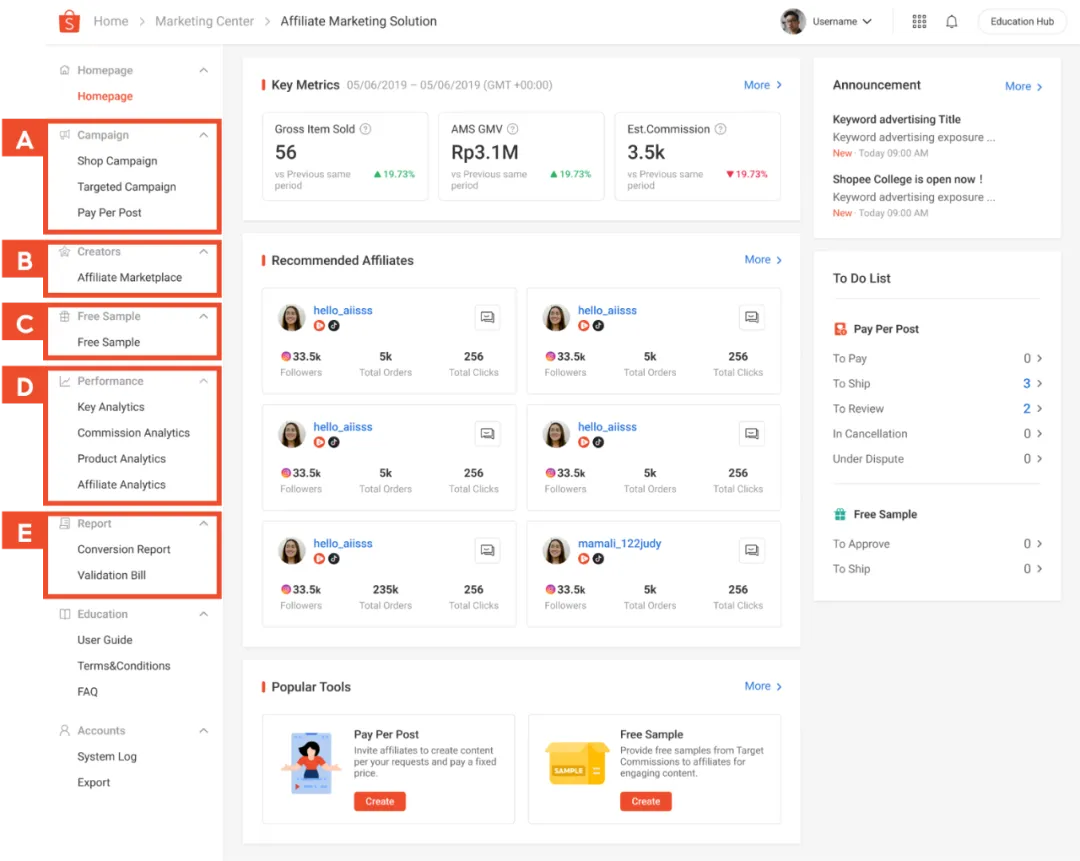Open chat with mamali_122judy
1080x861 pixels.
coord(751,550)
